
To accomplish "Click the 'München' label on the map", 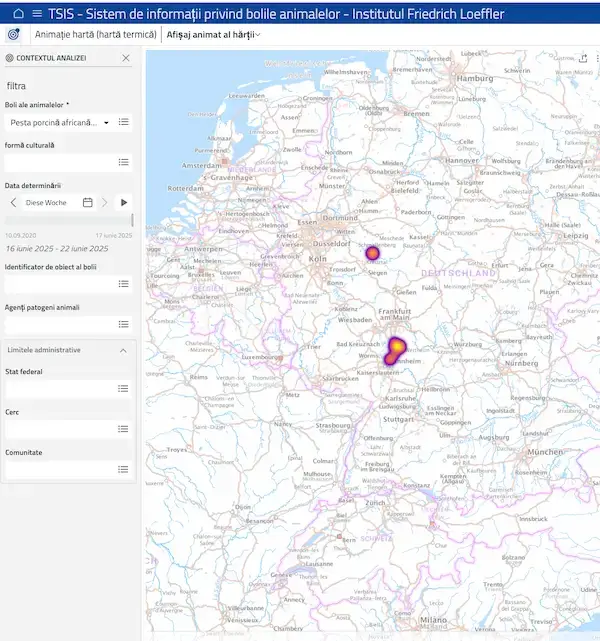I will 545,452.
